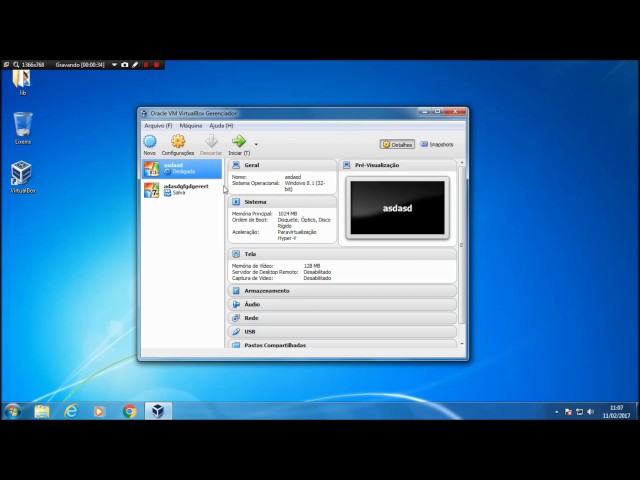Open the VirtualBox desktop shortcut
The height and width of the screenshot is (480, 640).
(x=22, y=176)
